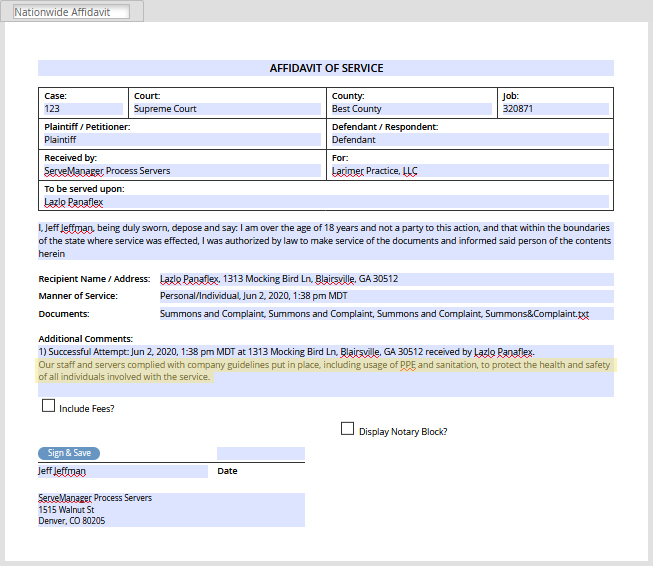Click the Additional Comments label
The image size is (653, 566).
click(x=85, y=339)
